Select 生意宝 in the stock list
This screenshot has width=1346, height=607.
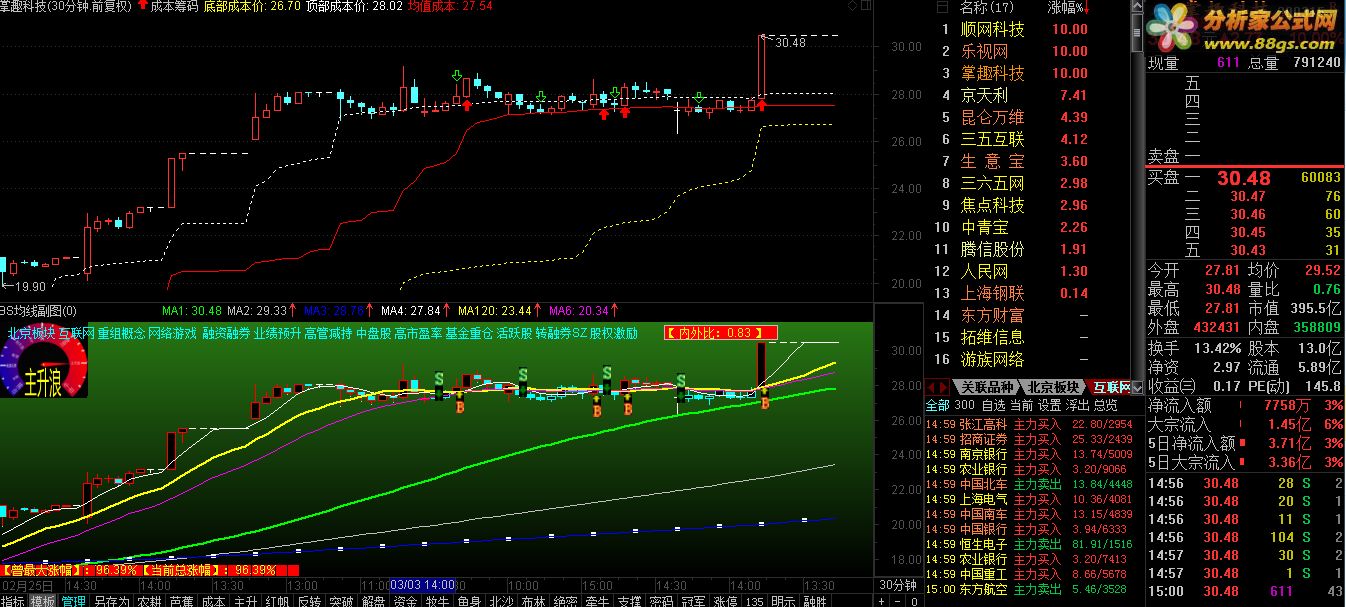tap(993, 161)
